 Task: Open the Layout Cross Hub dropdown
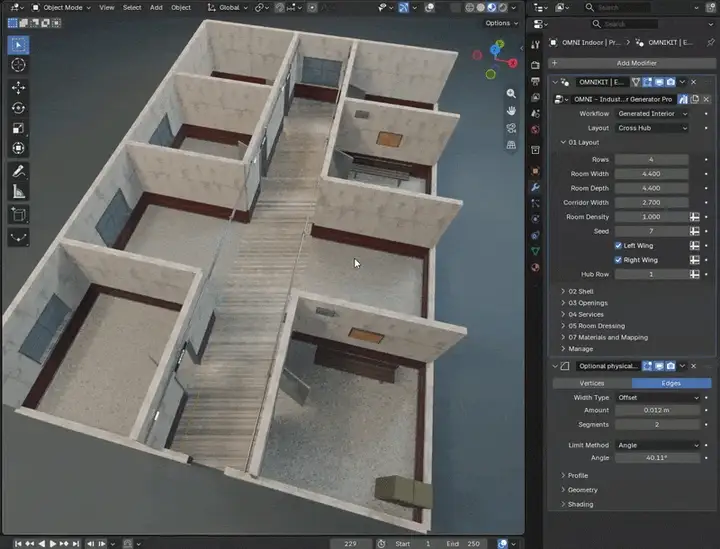pos(652,128)
